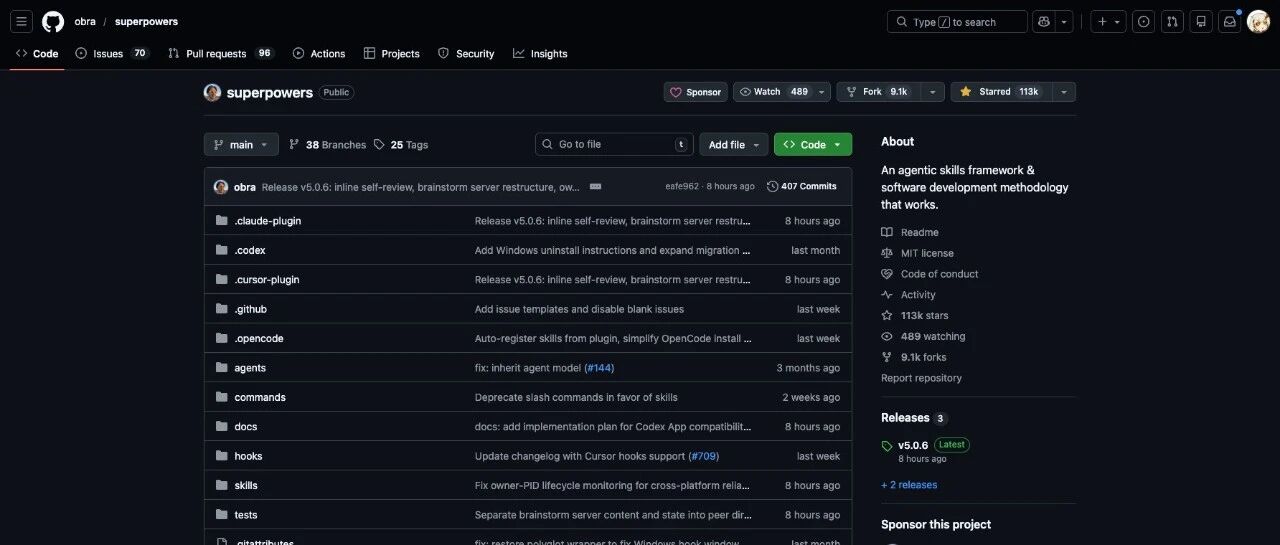Screen dimensions: 1280x545
Task: Open the main branch selector dropdown
Action: click(x=241, y=145)
